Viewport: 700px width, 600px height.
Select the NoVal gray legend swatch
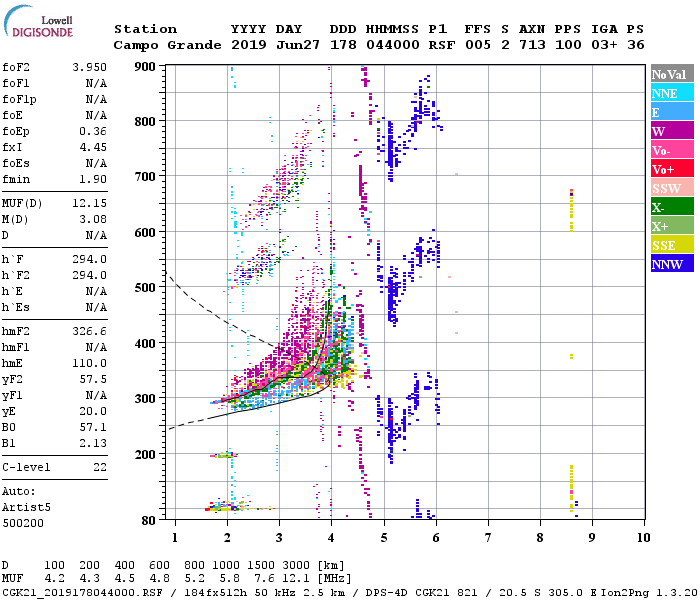click(672, 74)
